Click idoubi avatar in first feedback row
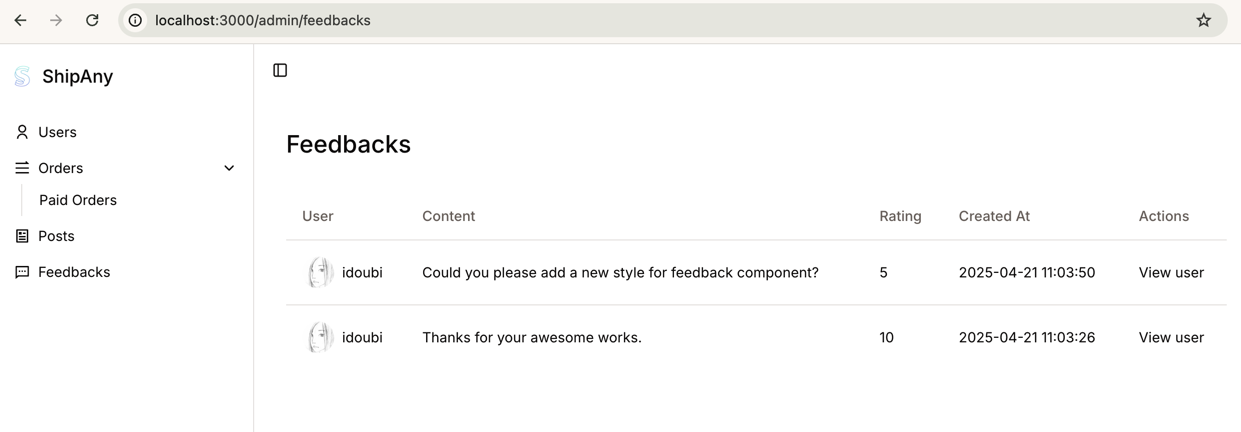 pyautogui.click(x=320, y=272)
